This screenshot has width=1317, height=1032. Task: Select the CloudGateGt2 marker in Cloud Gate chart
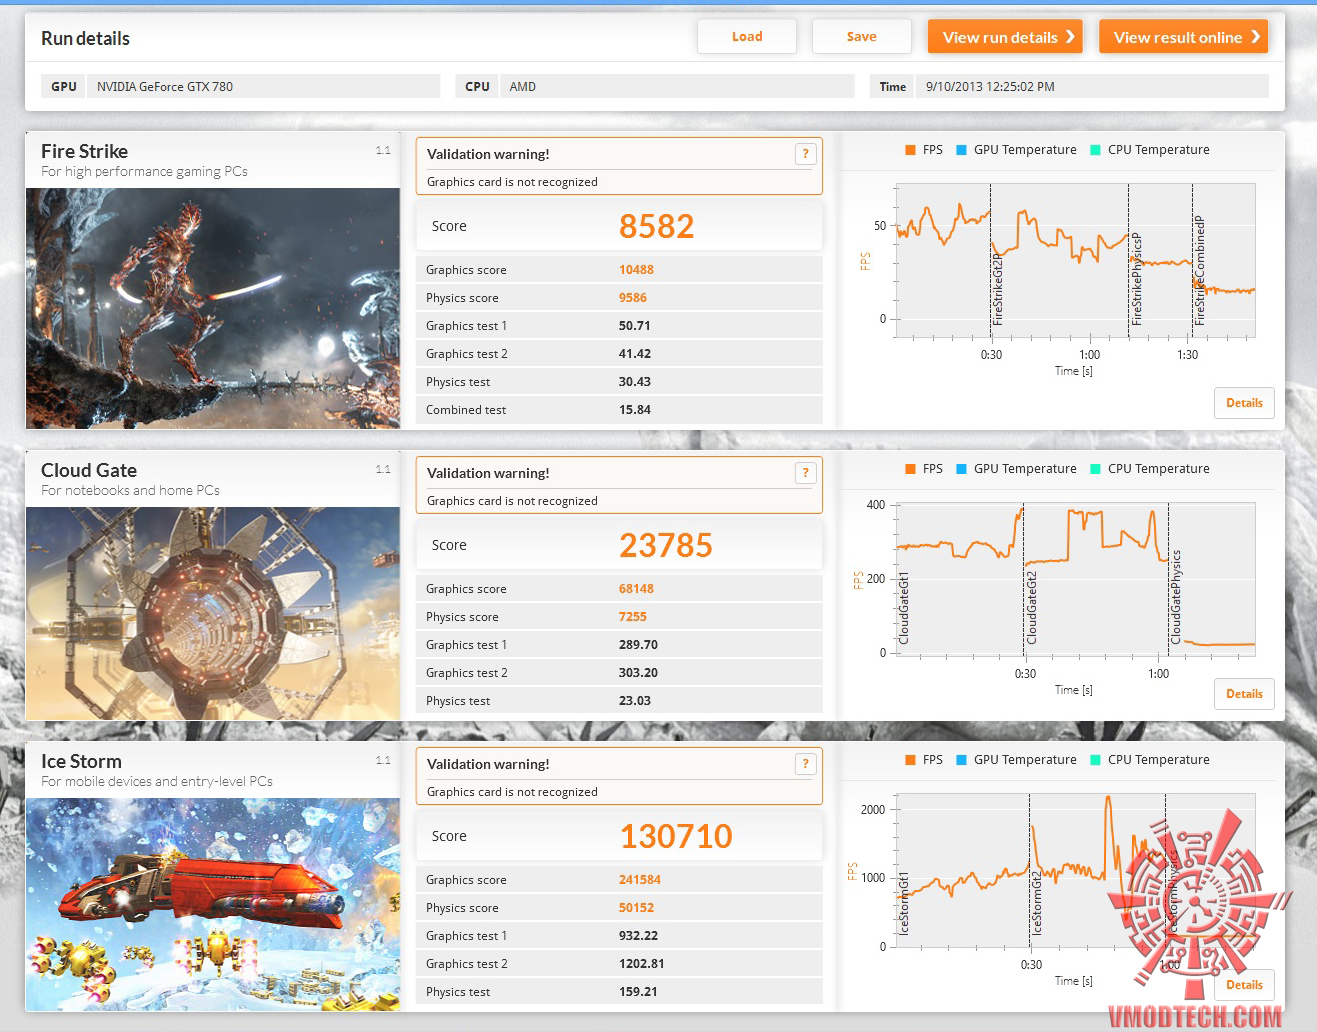pos(1031,608)
